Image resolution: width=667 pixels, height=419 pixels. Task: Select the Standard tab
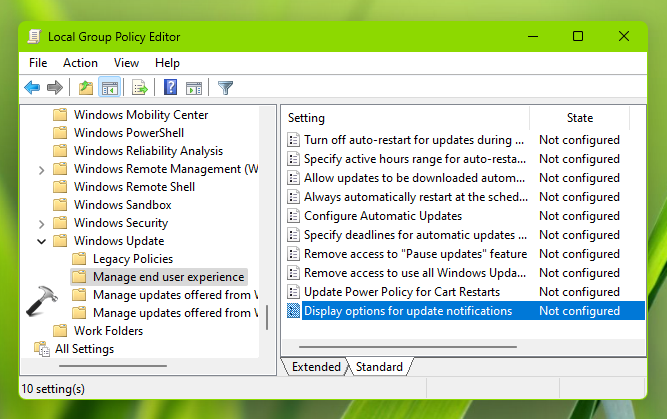[379, 367]
